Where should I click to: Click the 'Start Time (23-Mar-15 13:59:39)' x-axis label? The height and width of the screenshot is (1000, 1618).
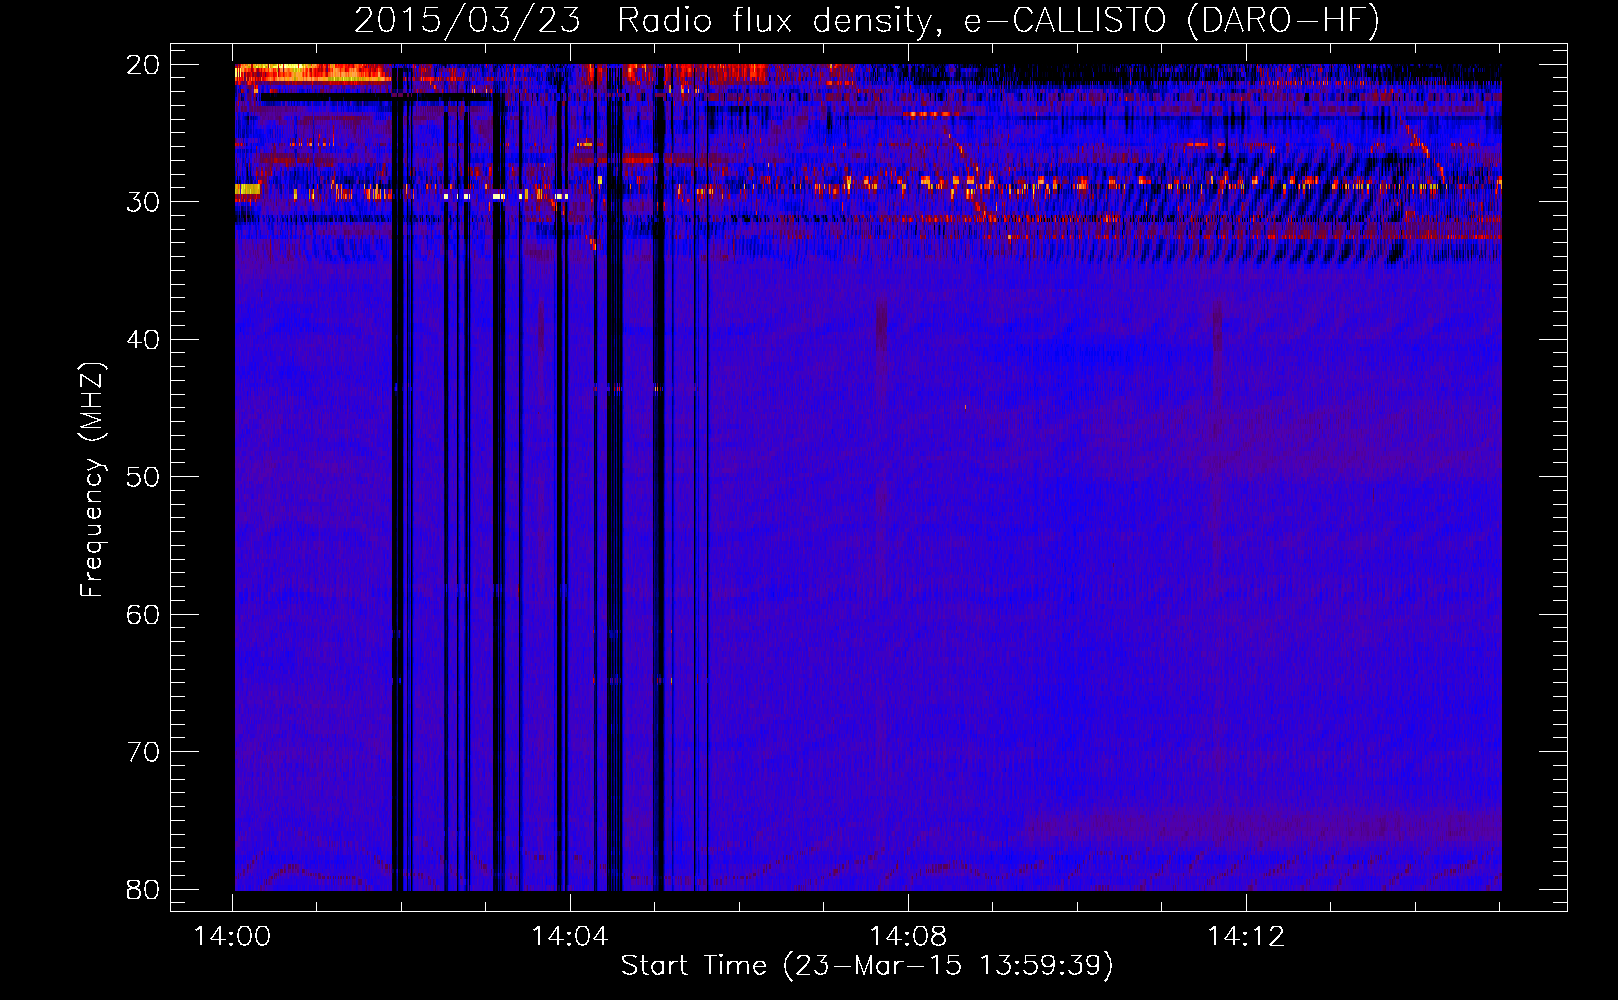click(867, 966)
